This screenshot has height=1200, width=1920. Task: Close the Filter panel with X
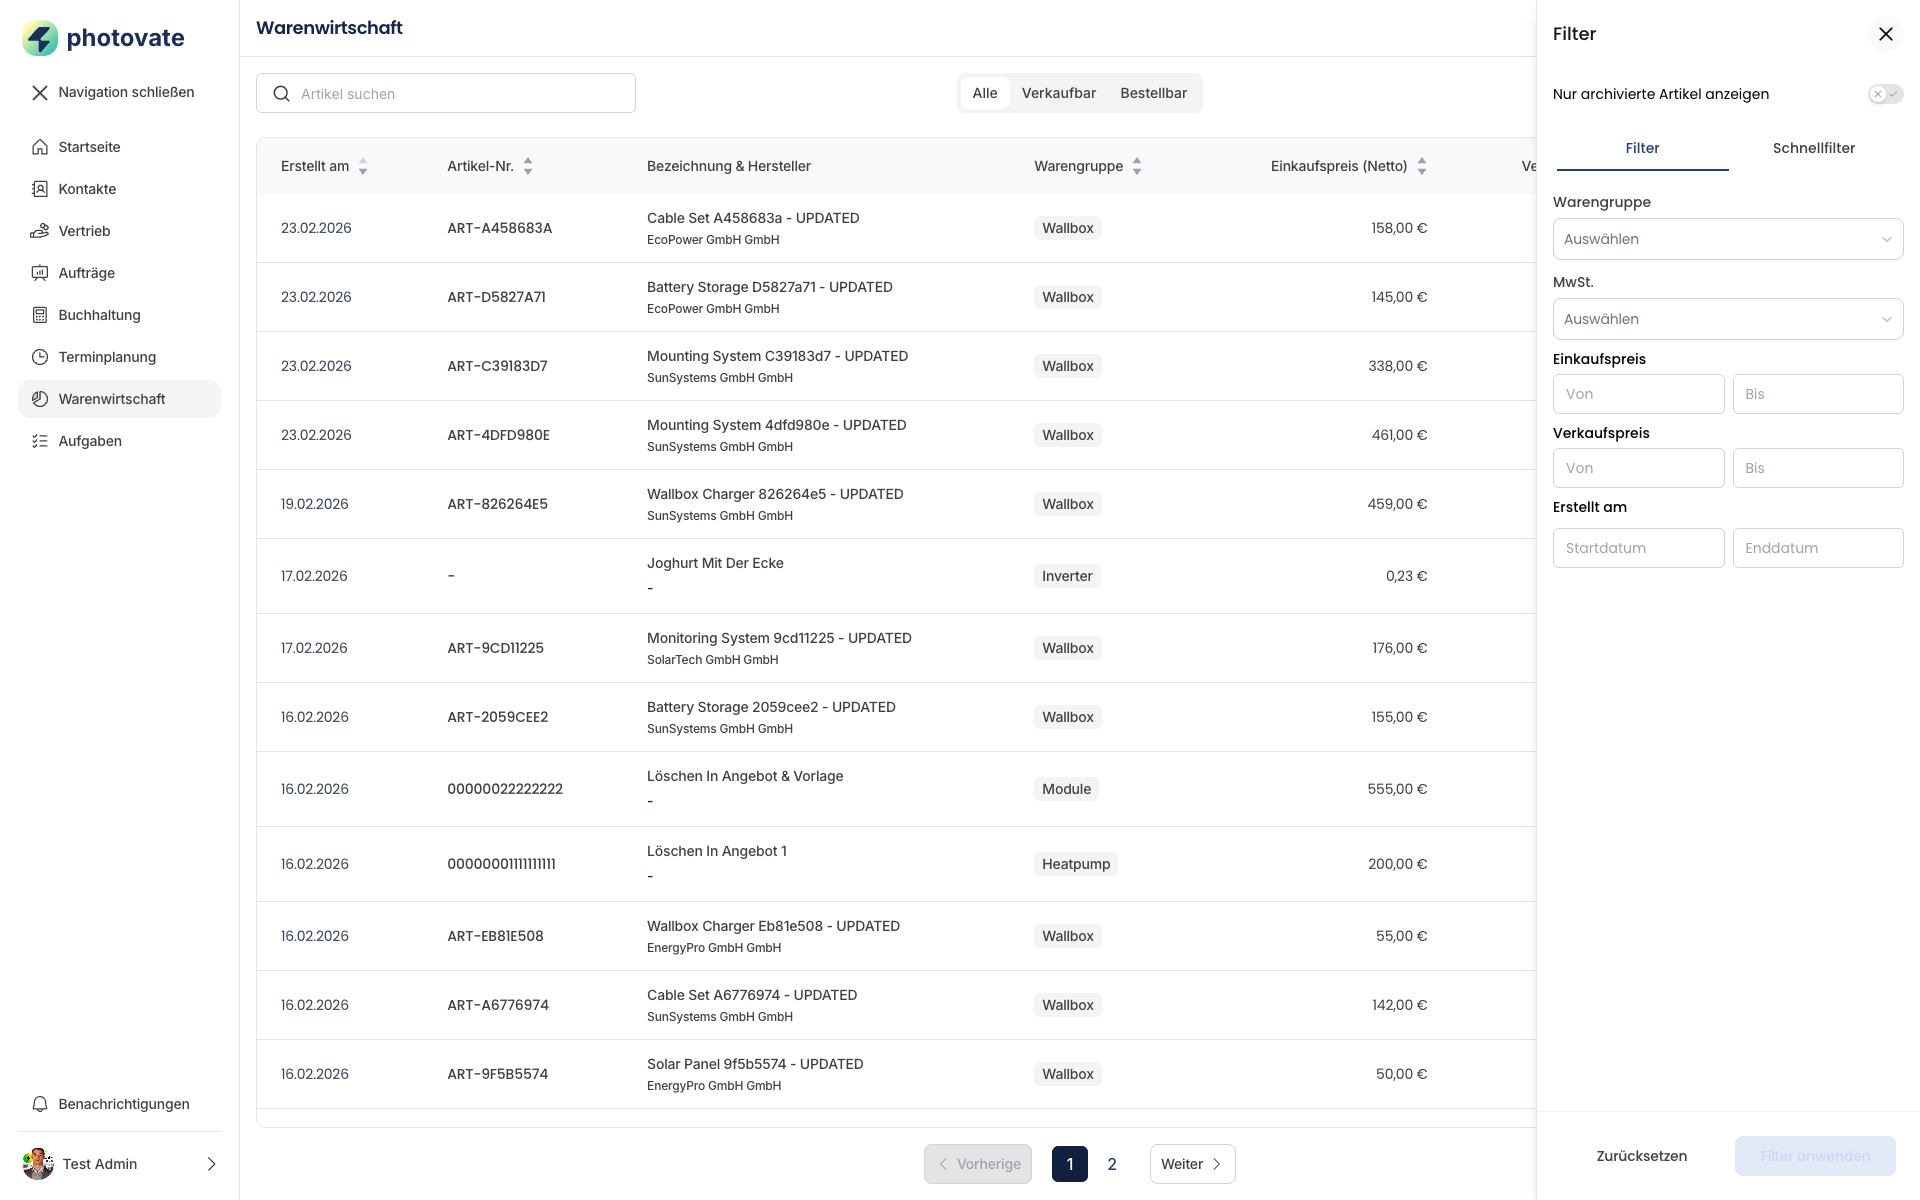pos(1885,34)
